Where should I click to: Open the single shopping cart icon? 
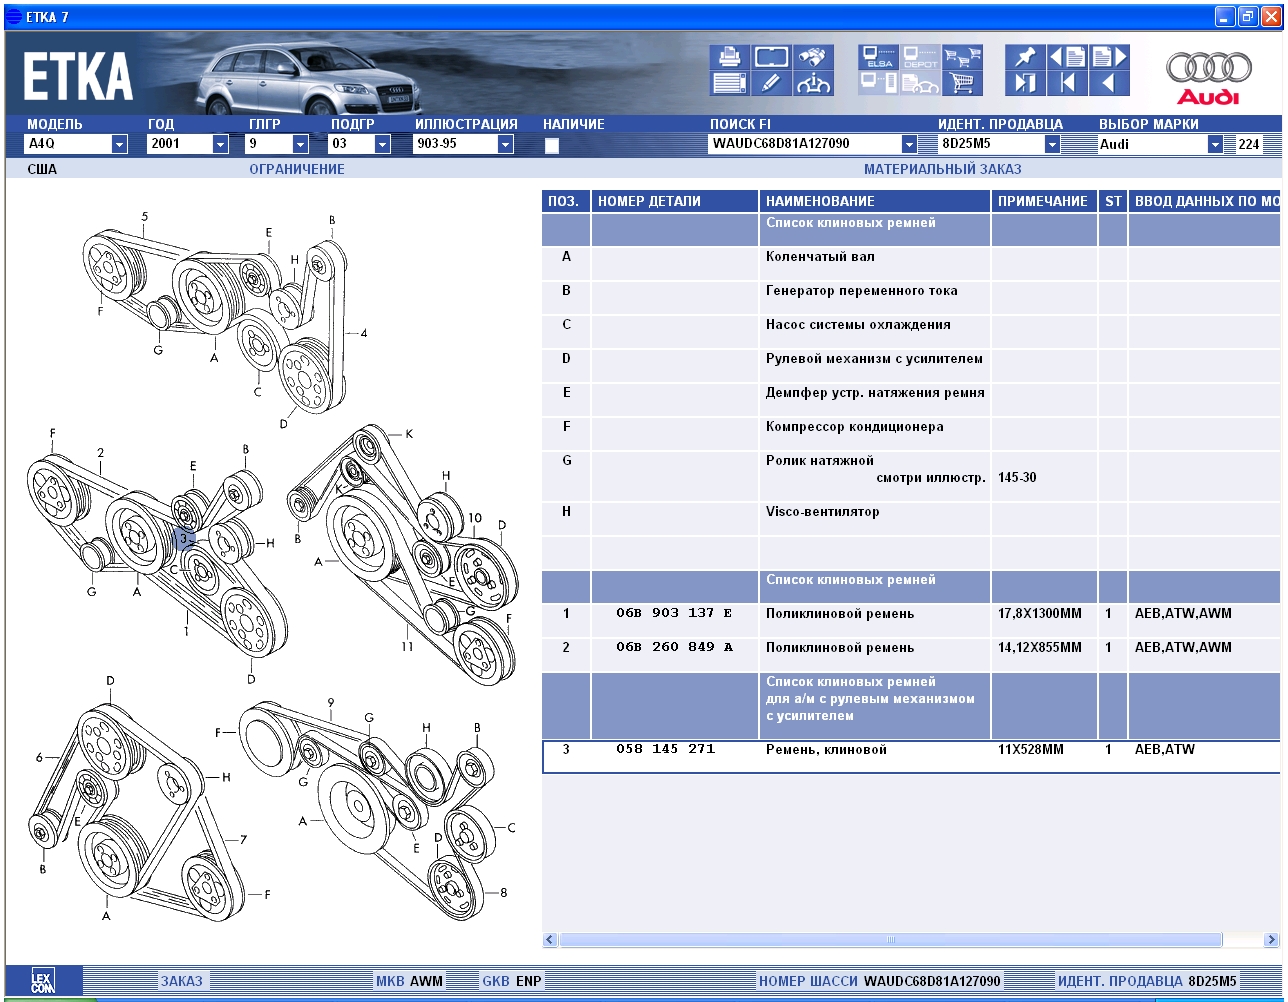(963, 83)
